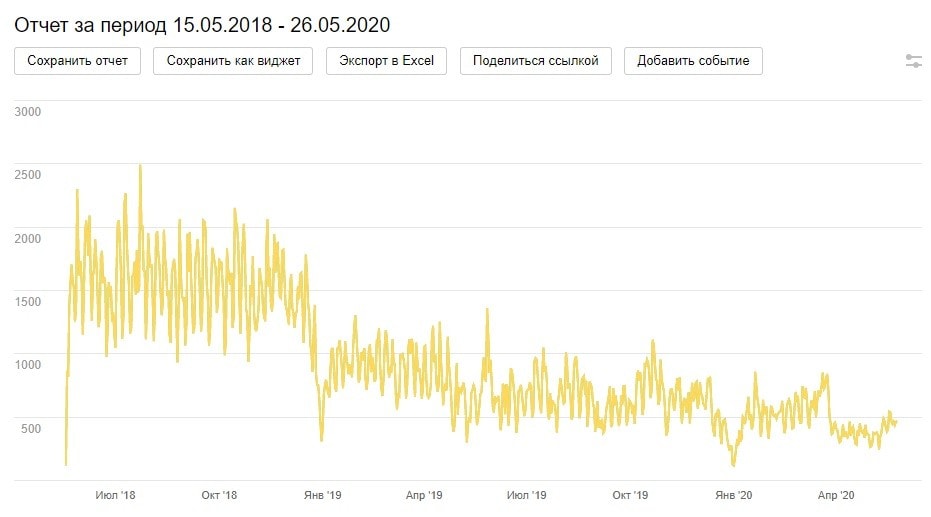The height and width of the screenshot is (517, 931).
Task: Export the report via "Экспорт в Excel"
Action: 386,61
